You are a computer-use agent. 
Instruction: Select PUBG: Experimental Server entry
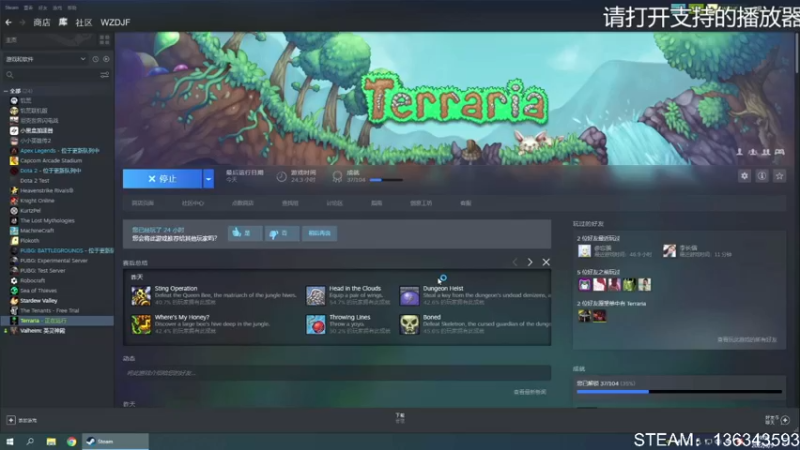54,261
